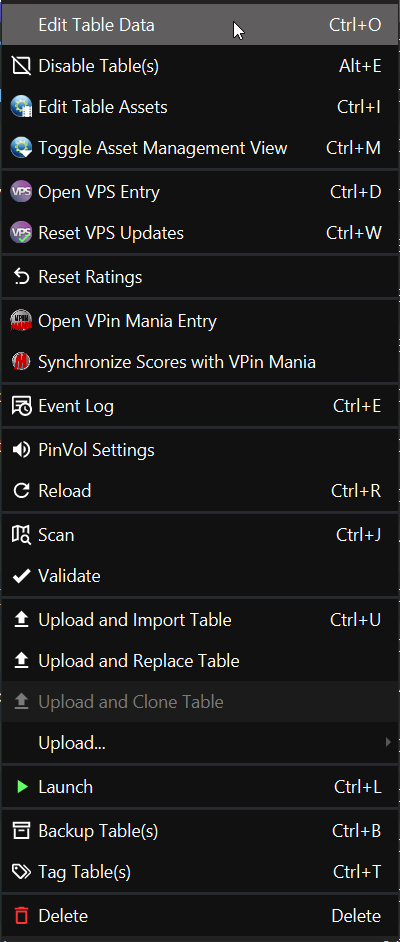Screen dimensions: 400x942
Task: Click the red Delete trash icon
Action: (x=22, y=916)
